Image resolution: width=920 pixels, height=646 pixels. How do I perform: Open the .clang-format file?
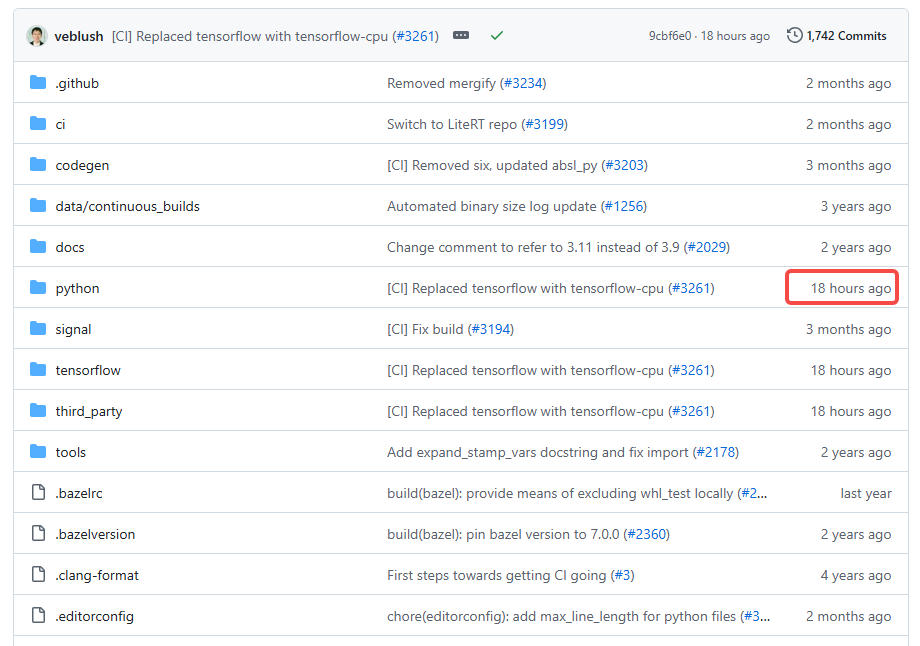point(97,576)
